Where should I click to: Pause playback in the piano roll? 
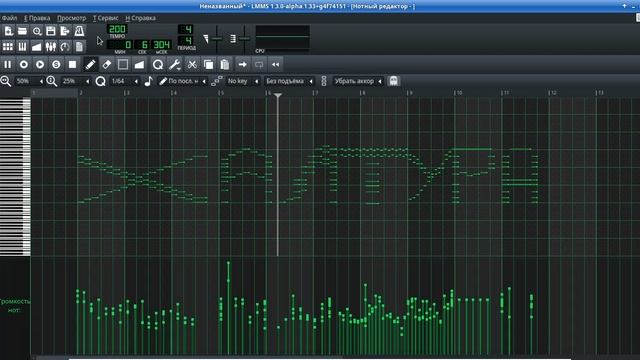click(8, 64)
